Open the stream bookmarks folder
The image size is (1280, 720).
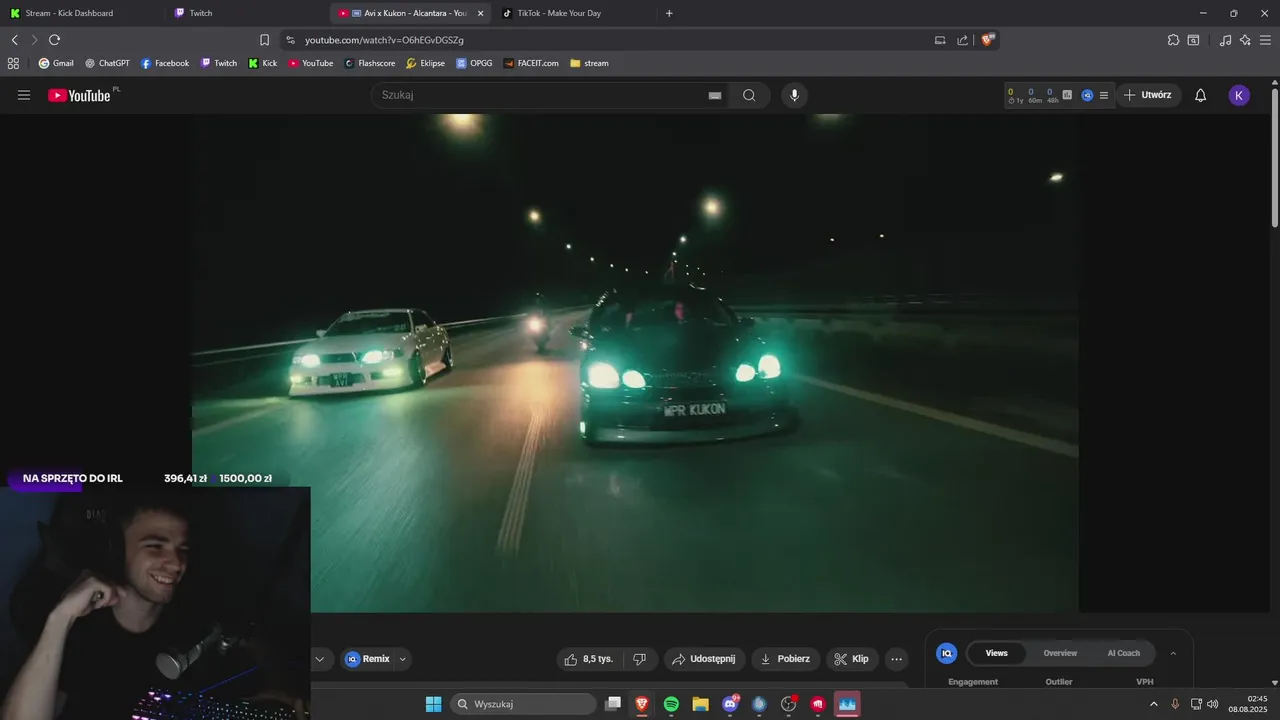click(x=589, y=63)
